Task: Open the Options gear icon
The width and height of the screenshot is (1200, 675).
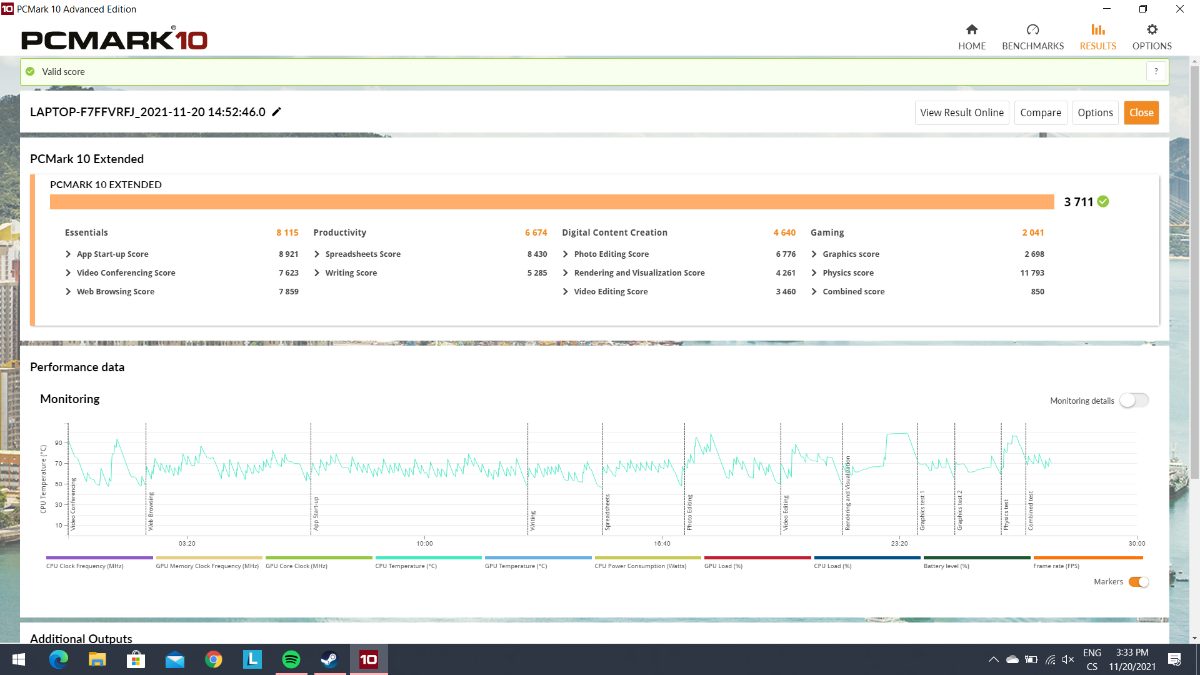Action: [x=1151, y=30]
